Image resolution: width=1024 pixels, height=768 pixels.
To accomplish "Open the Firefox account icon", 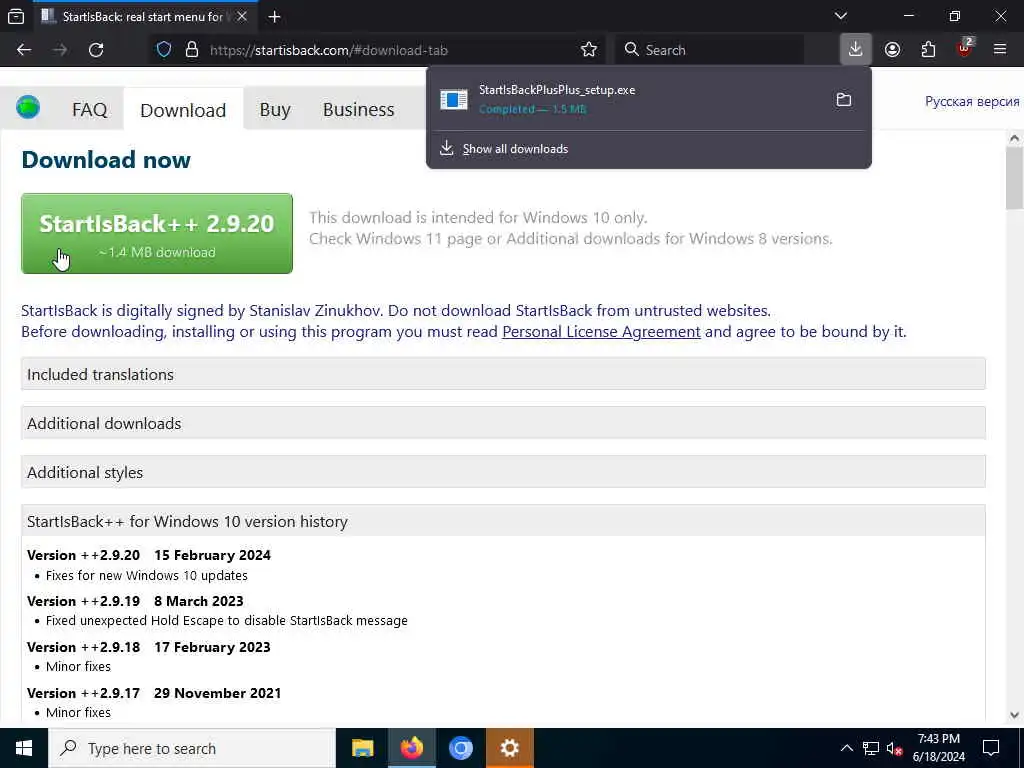I will pyautogui.click(x=892, y=50).
